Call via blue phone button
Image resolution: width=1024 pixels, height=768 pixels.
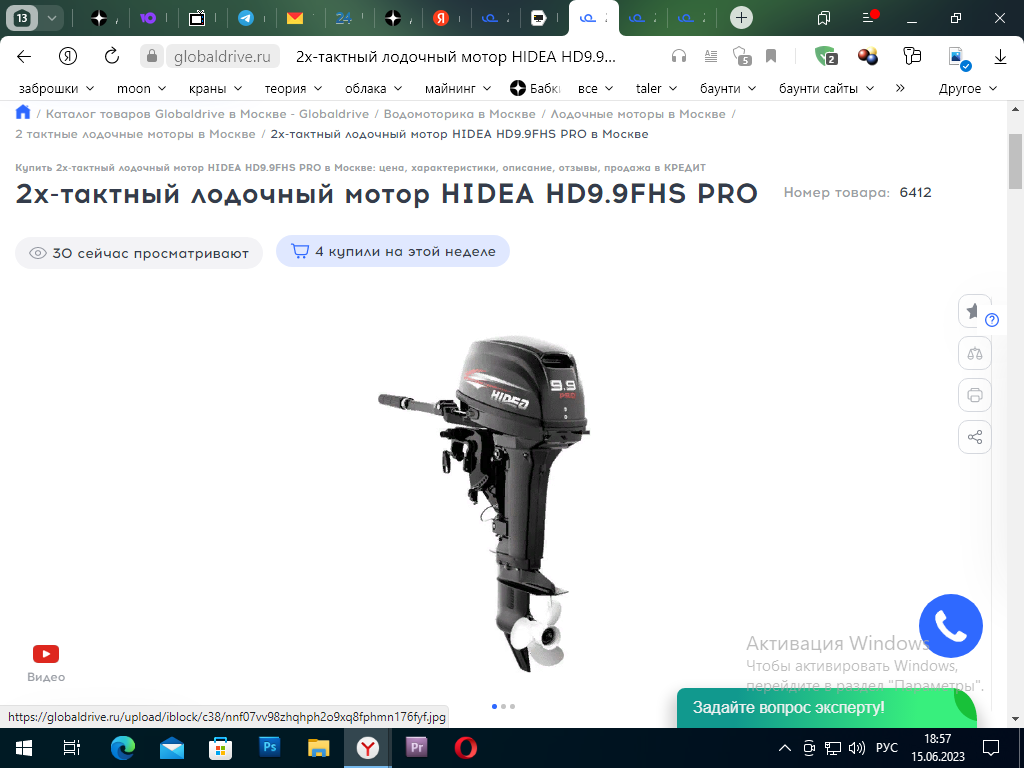coord(951,626)
